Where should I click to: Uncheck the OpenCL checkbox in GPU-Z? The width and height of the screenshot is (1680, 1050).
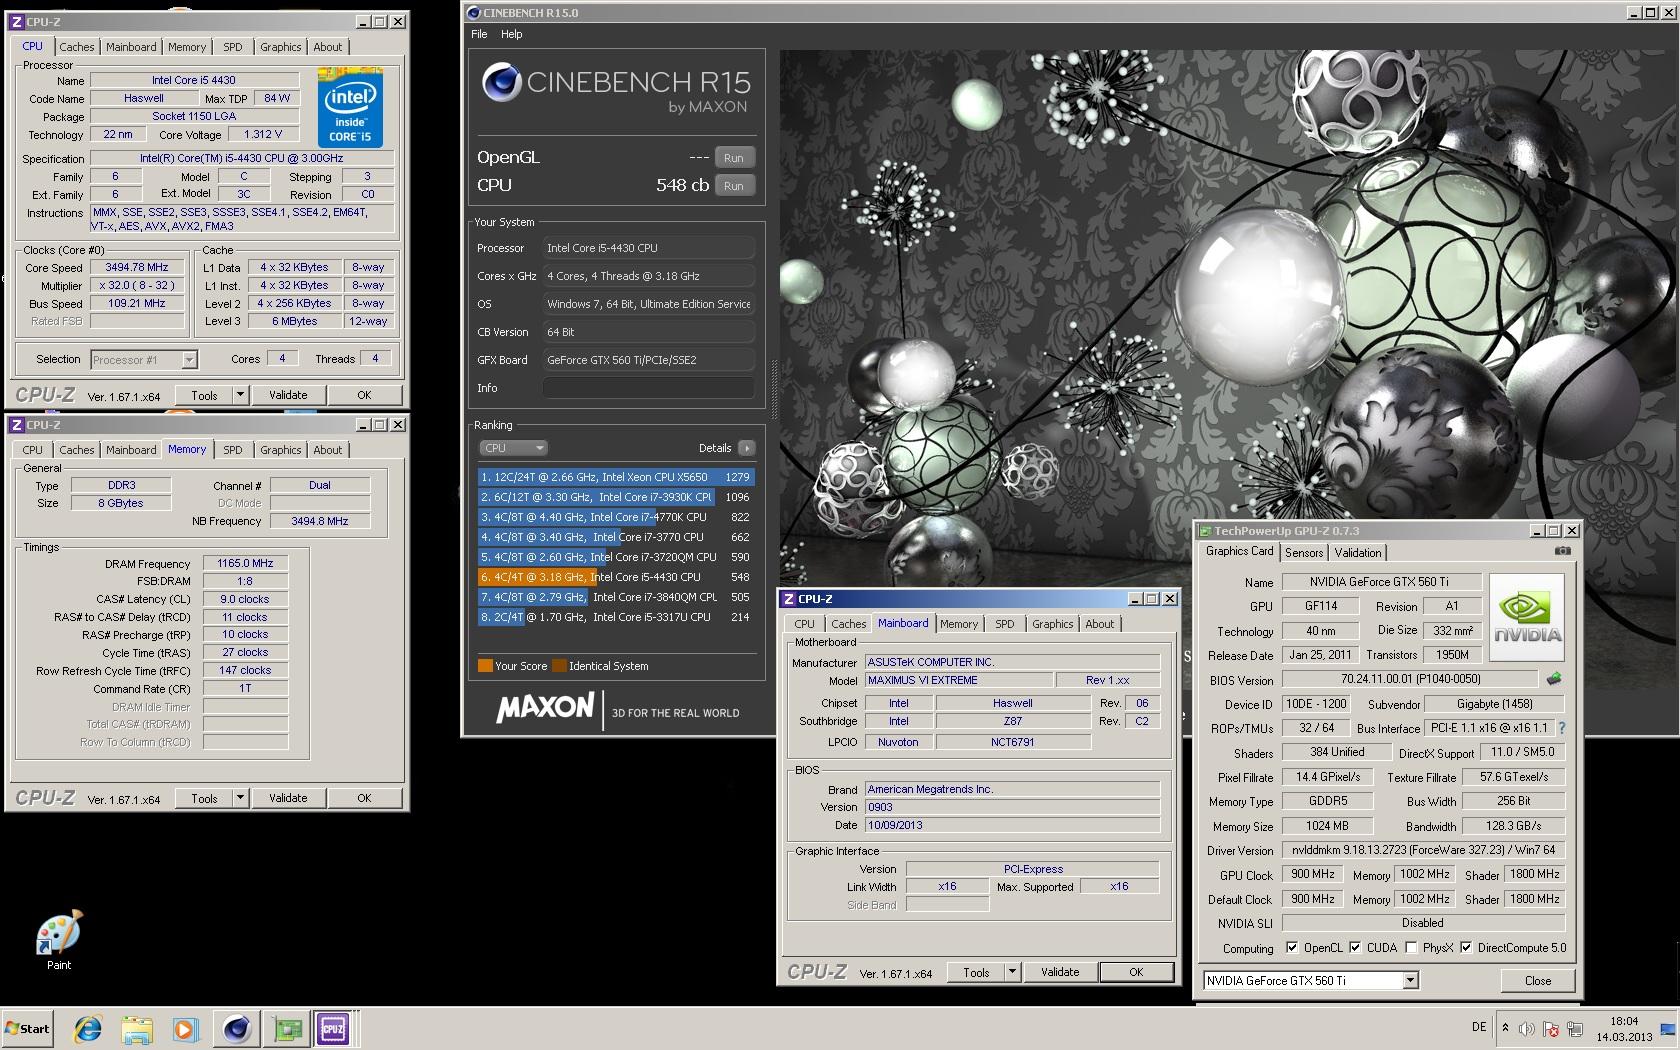(x=1292, y=948)
